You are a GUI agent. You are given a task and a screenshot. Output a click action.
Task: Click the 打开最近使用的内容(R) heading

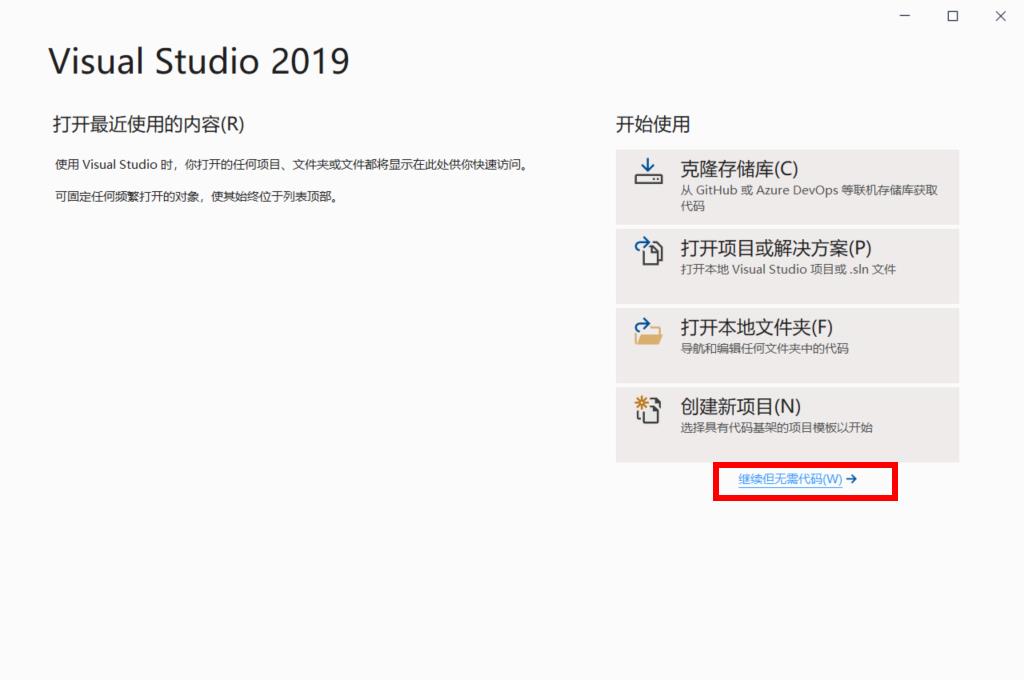click(x=148, y=124)
